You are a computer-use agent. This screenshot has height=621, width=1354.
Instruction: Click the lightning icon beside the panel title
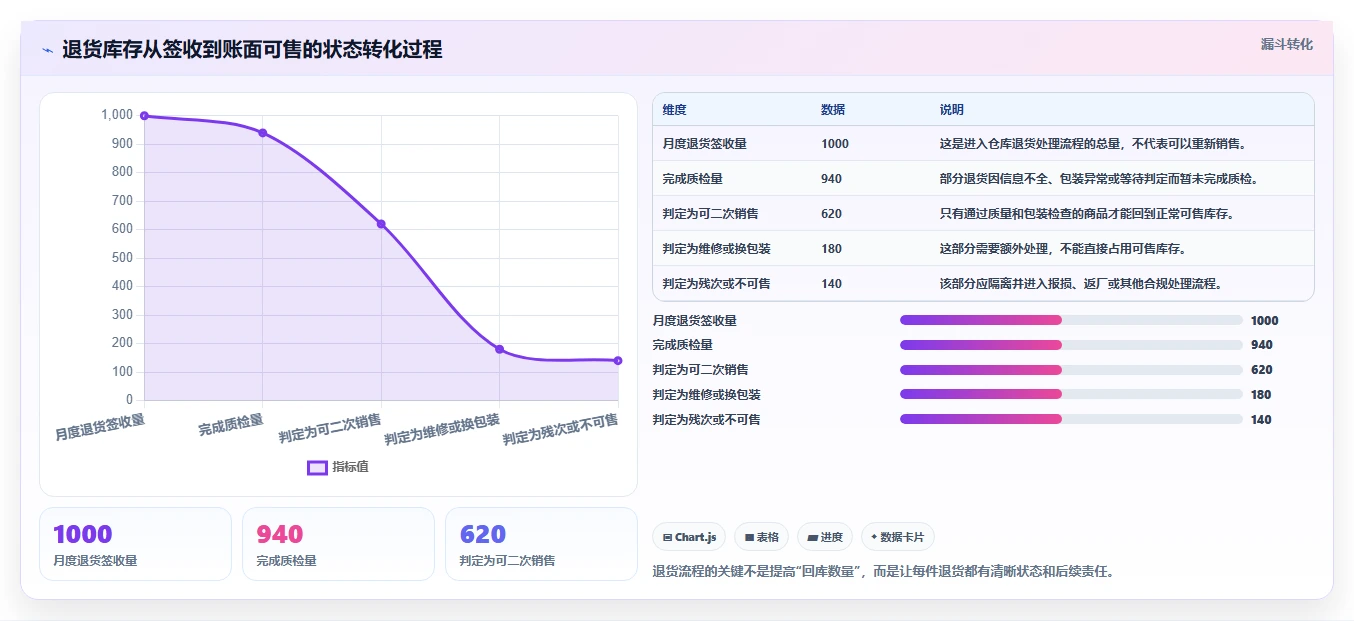(x=47, y=50)
